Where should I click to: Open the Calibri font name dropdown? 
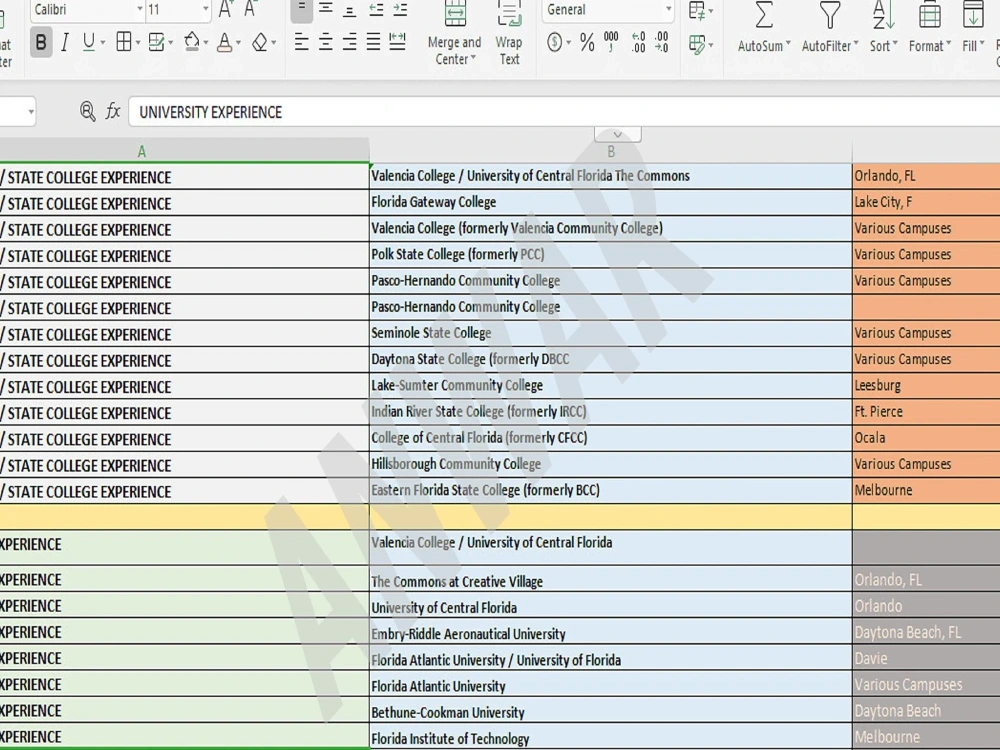(140, 10)
